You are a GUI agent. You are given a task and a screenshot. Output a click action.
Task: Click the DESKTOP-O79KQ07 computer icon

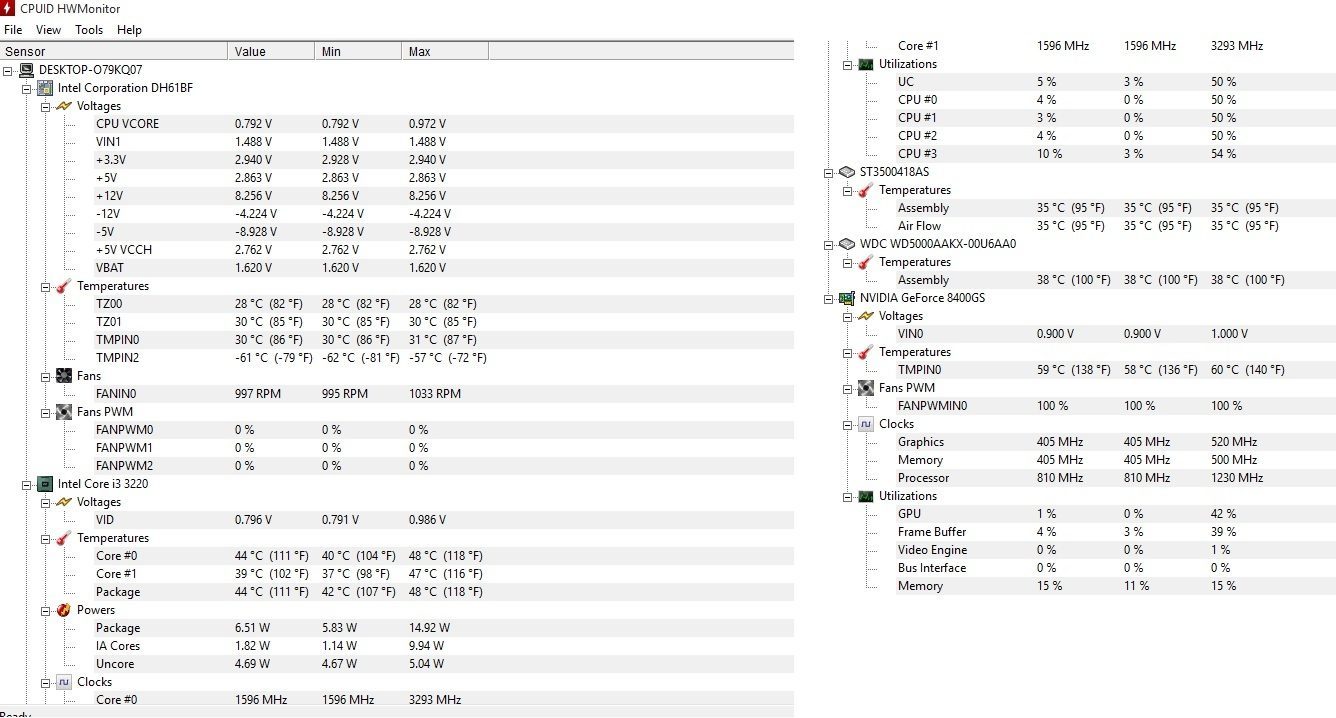(x=26, y=70)
